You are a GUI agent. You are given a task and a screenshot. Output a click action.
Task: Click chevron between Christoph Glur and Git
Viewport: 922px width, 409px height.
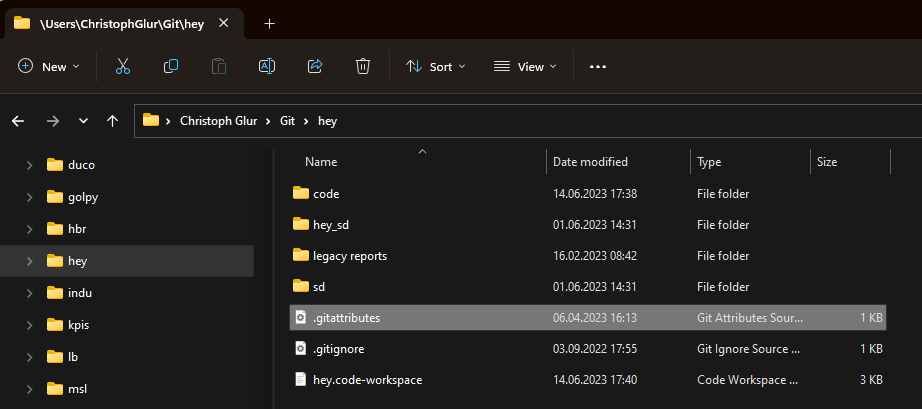click(268, 121)
